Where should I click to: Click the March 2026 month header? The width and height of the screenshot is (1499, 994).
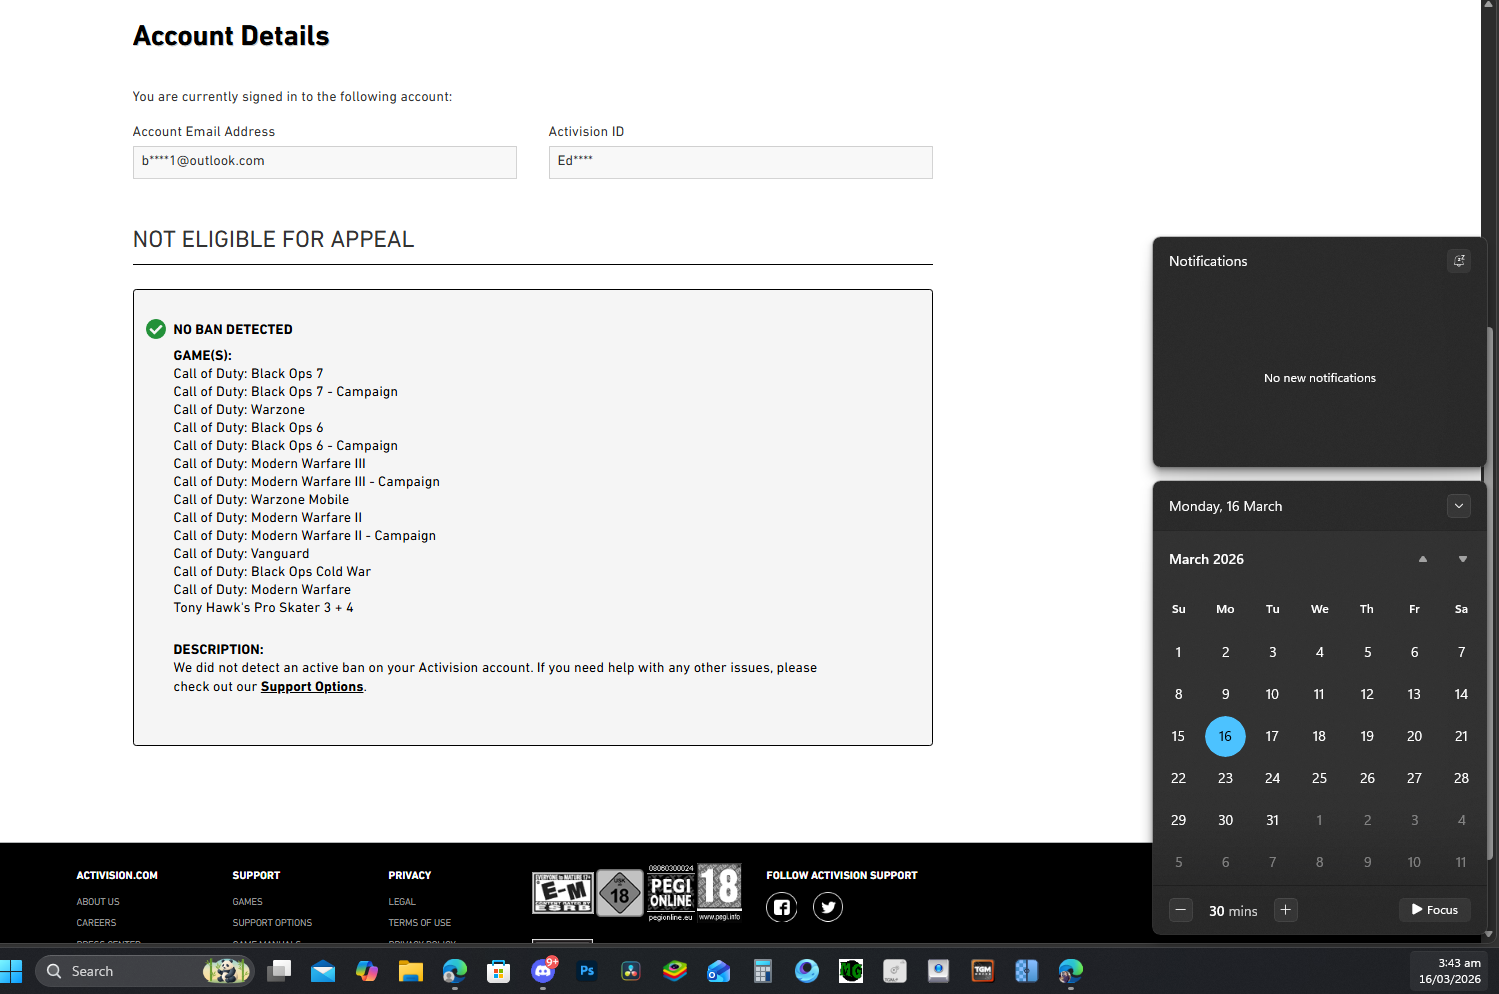[x=1206, y=559]
